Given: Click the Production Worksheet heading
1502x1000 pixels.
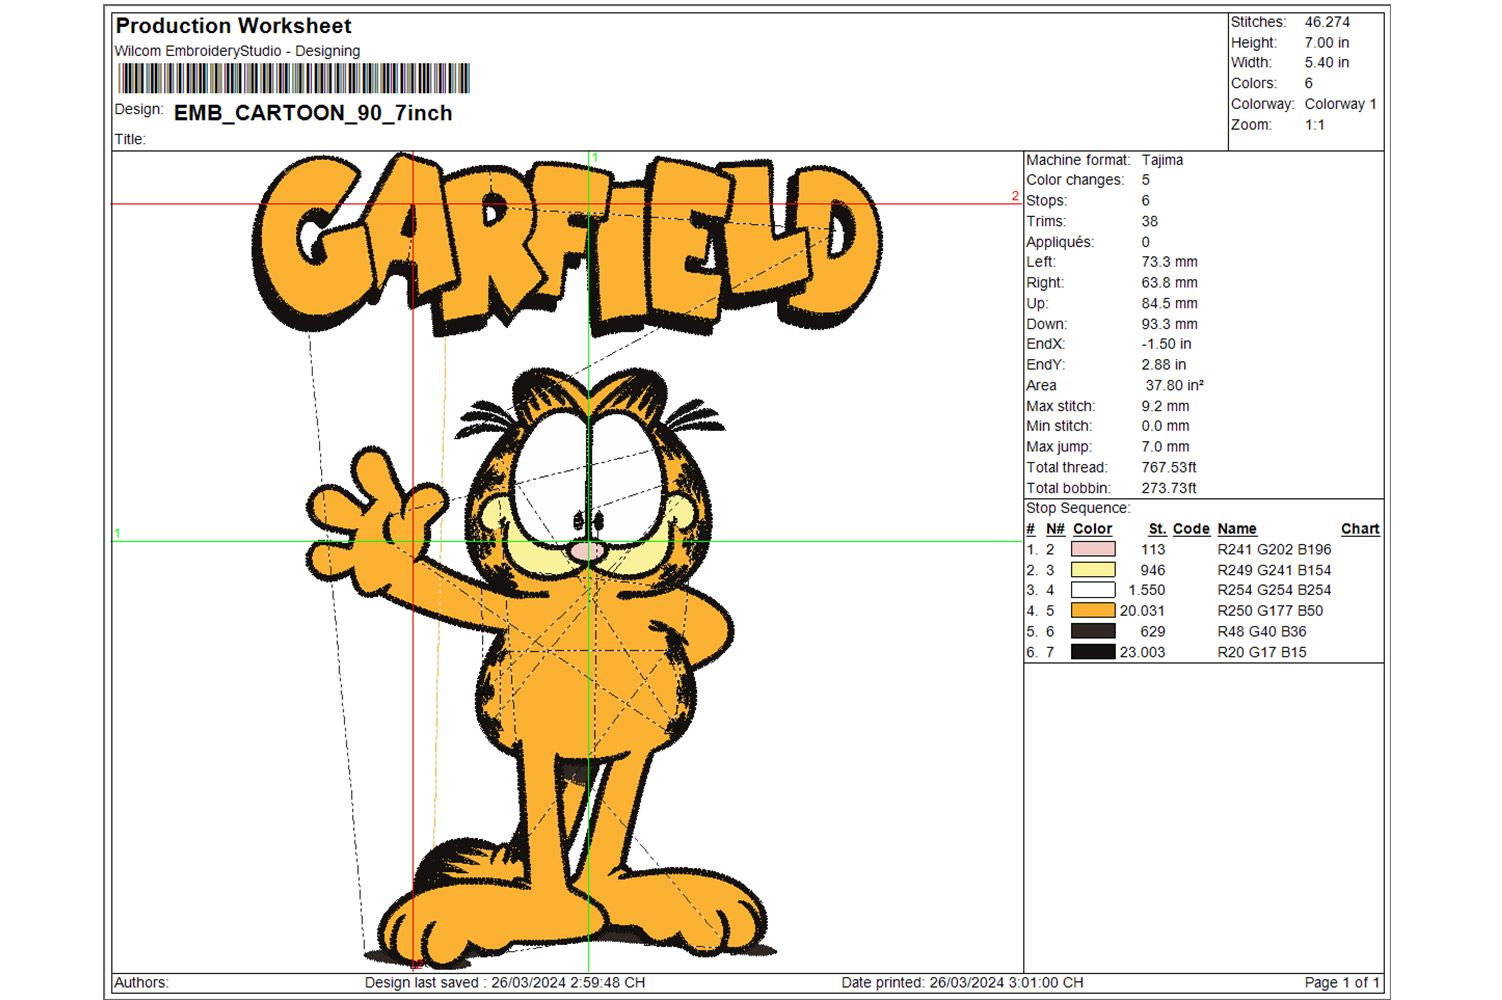Looking at the screenshot, I should (234, 26).
